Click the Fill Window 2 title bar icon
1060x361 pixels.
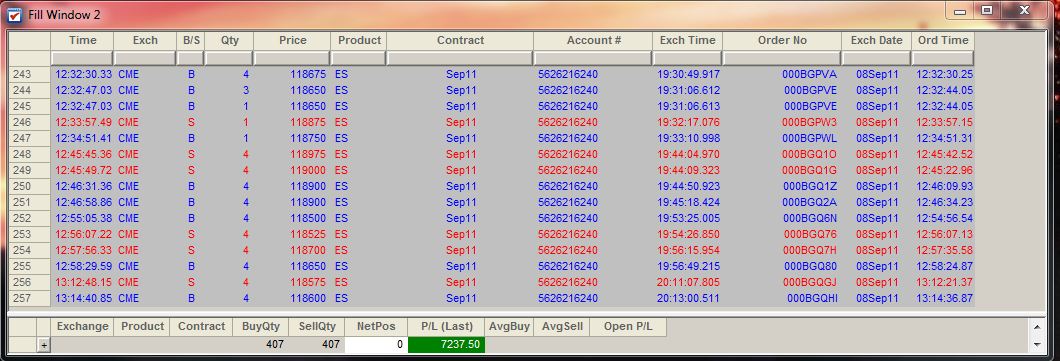(x=14, y=14)
